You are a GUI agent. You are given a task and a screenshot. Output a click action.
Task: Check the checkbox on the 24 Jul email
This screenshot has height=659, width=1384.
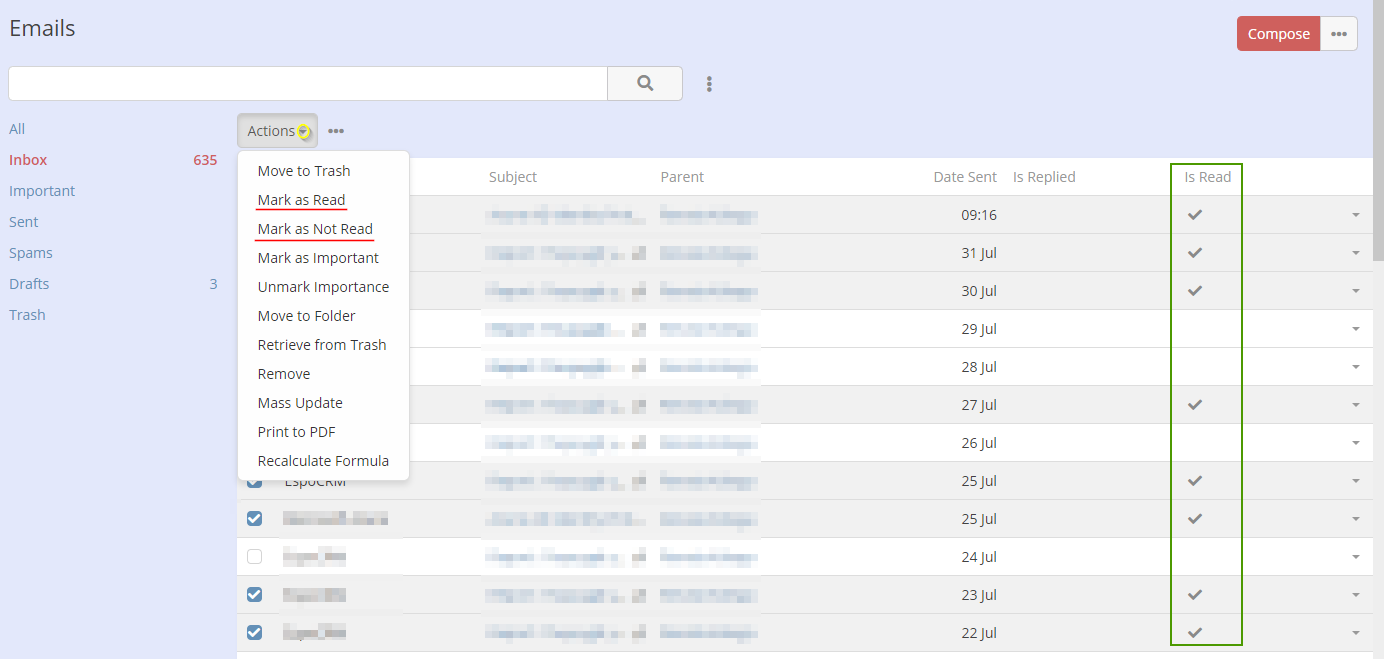pyautogui.click(x=255, y=557)
